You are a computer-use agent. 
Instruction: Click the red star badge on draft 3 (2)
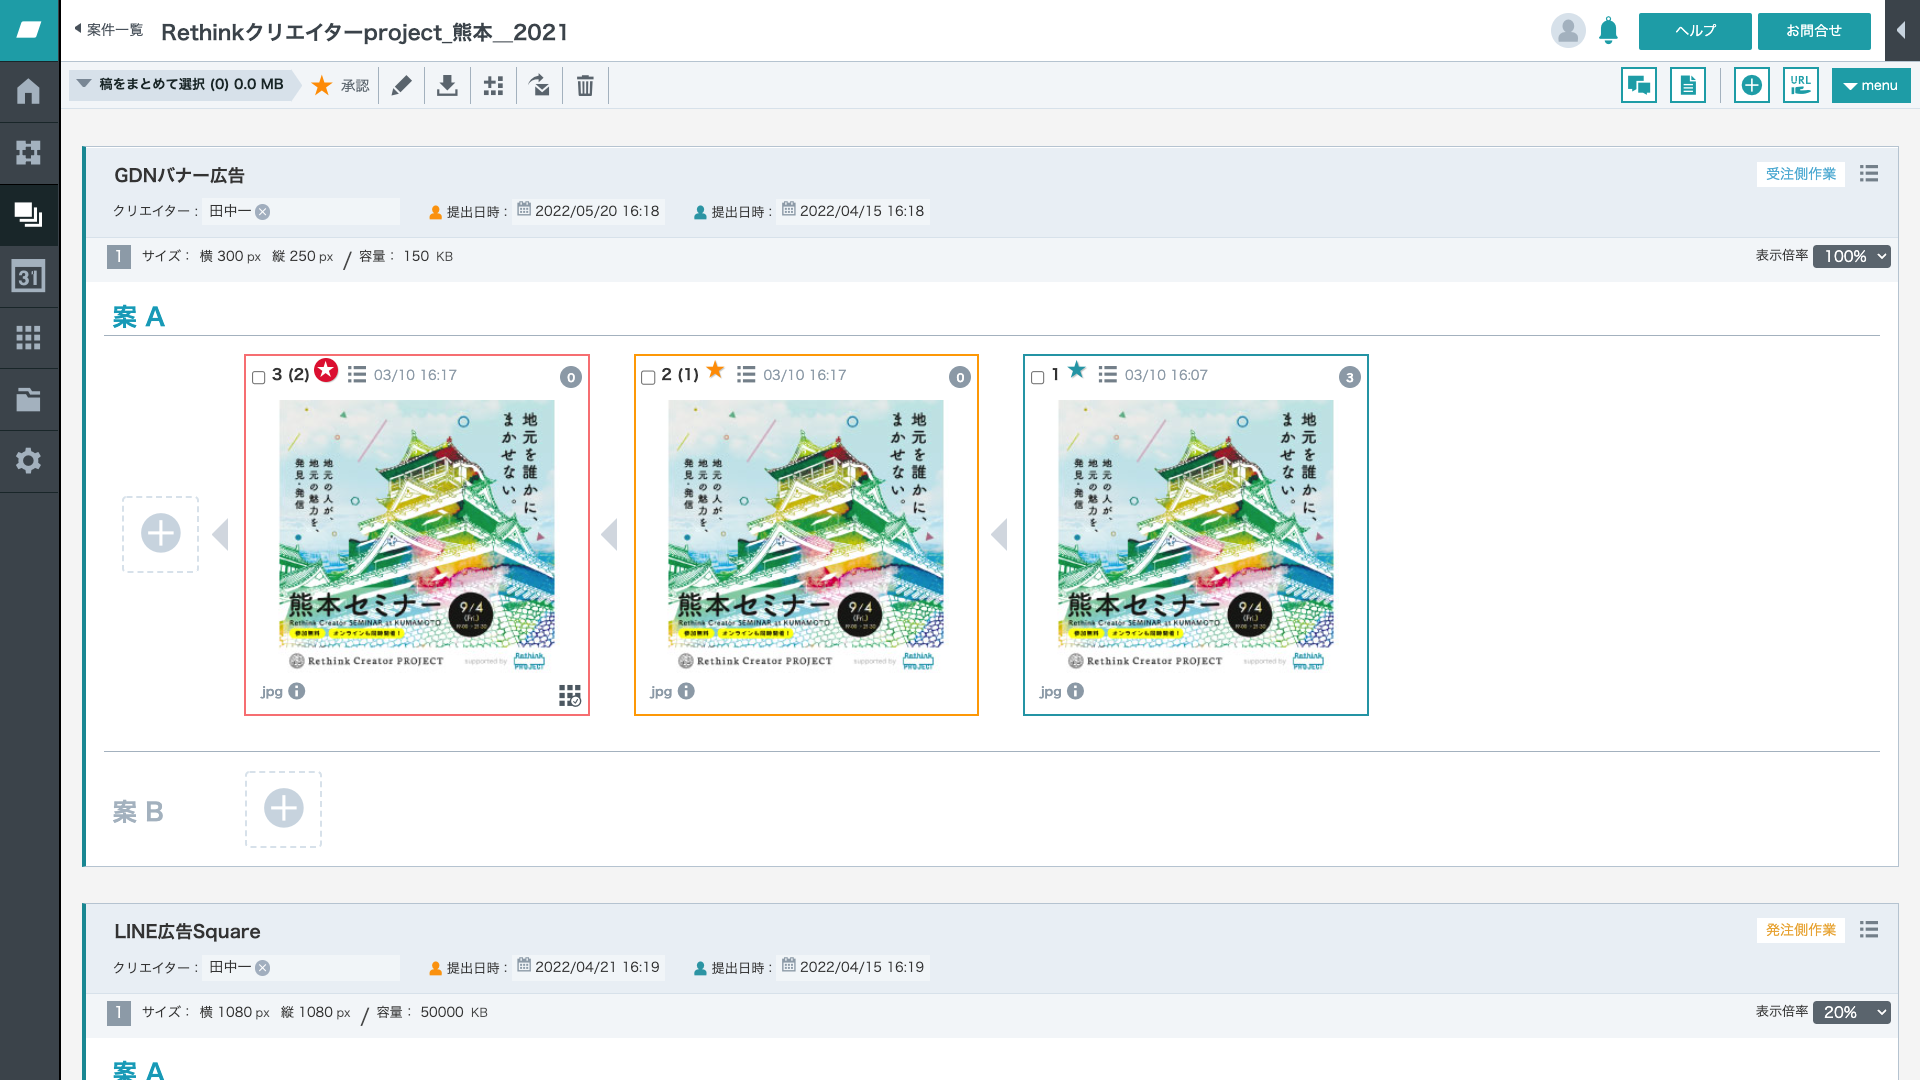click(326, 370)
